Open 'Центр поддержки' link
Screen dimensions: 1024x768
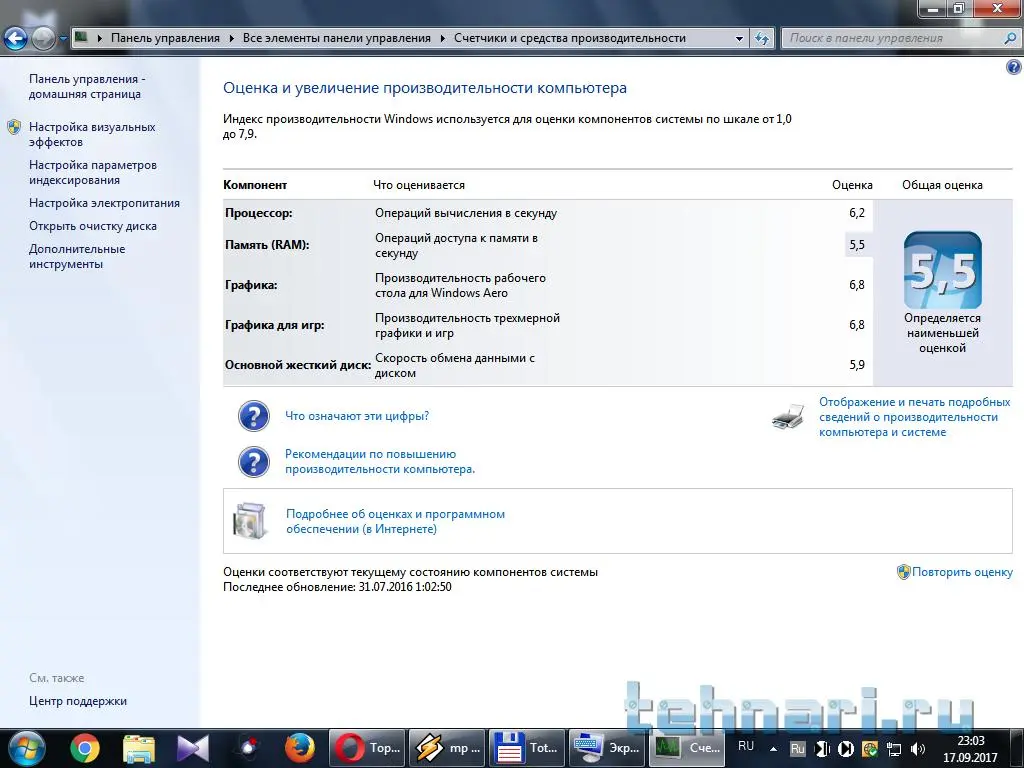[78, 701]
